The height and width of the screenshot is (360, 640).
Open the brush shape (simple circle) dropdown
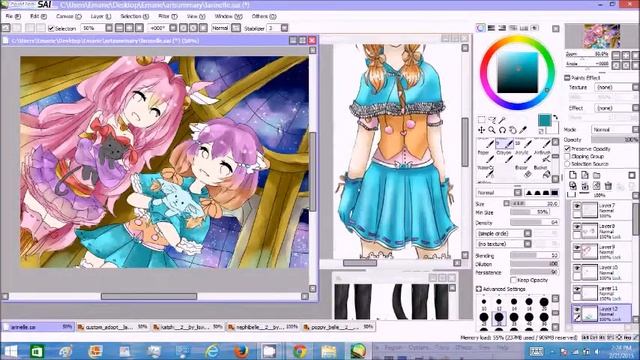pyautogui.click(x=504, y=233)
